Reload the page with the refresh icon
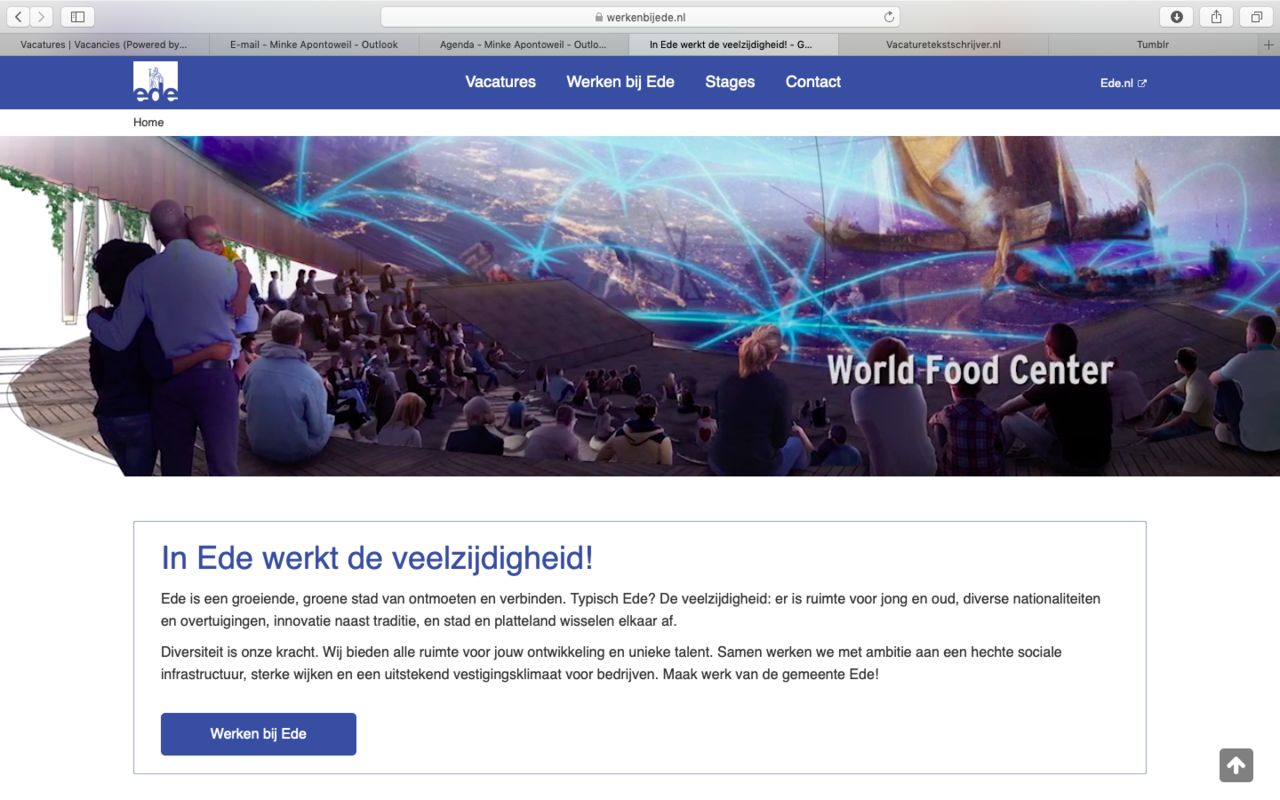The width and height of the screenshot is (1280, 800). [888, 17]
